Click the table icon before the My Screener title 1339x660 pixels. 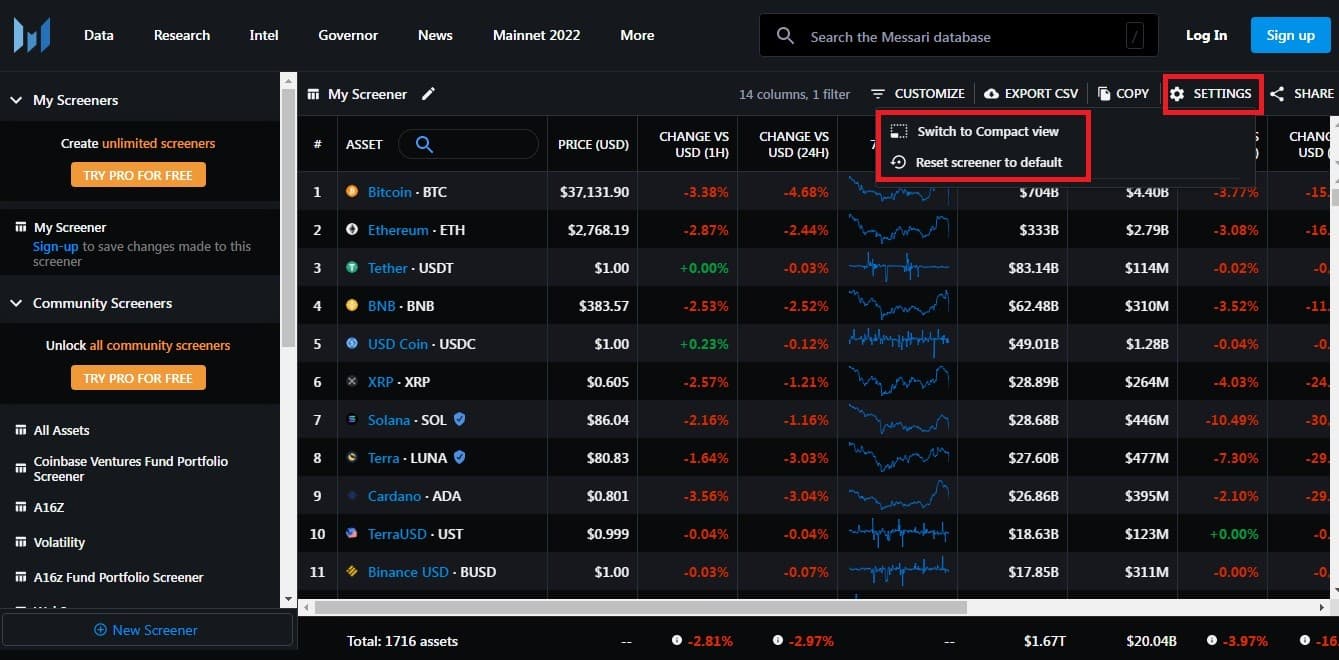tap(314, 94)
